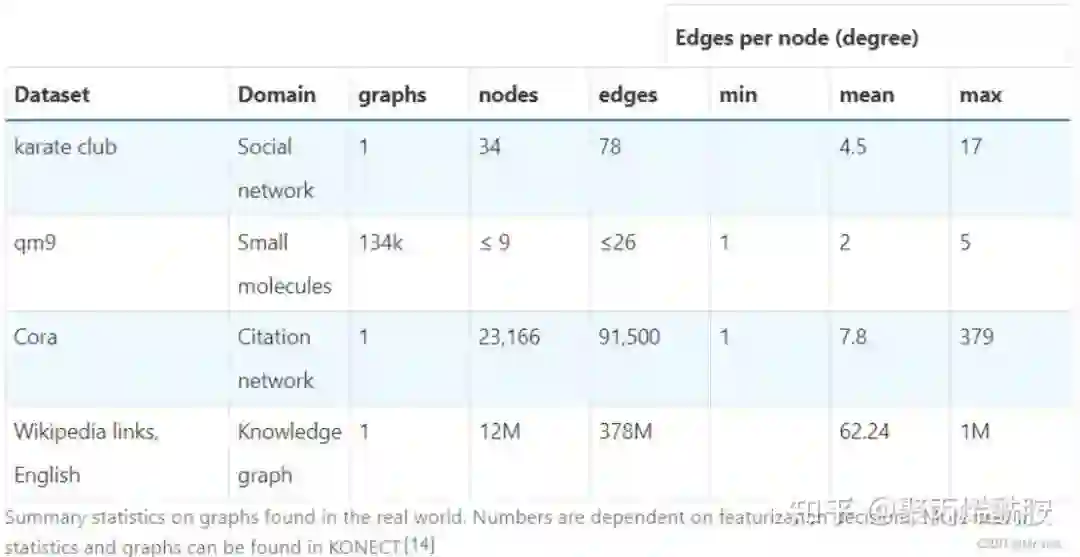The image size is (1080, 557).
Task: Click the Wikipedia links, English cell
Action: coord(85,452)
